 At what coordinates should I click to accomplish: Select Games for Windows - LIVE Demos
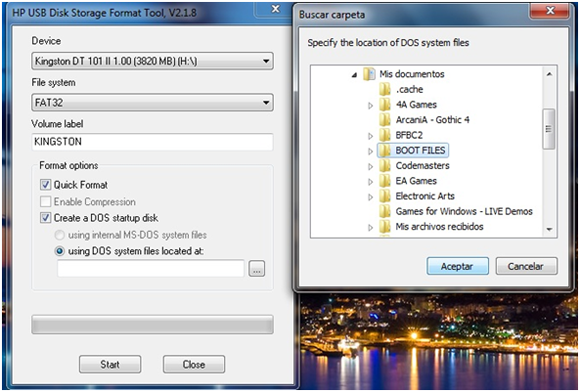[x=464, y=211]
